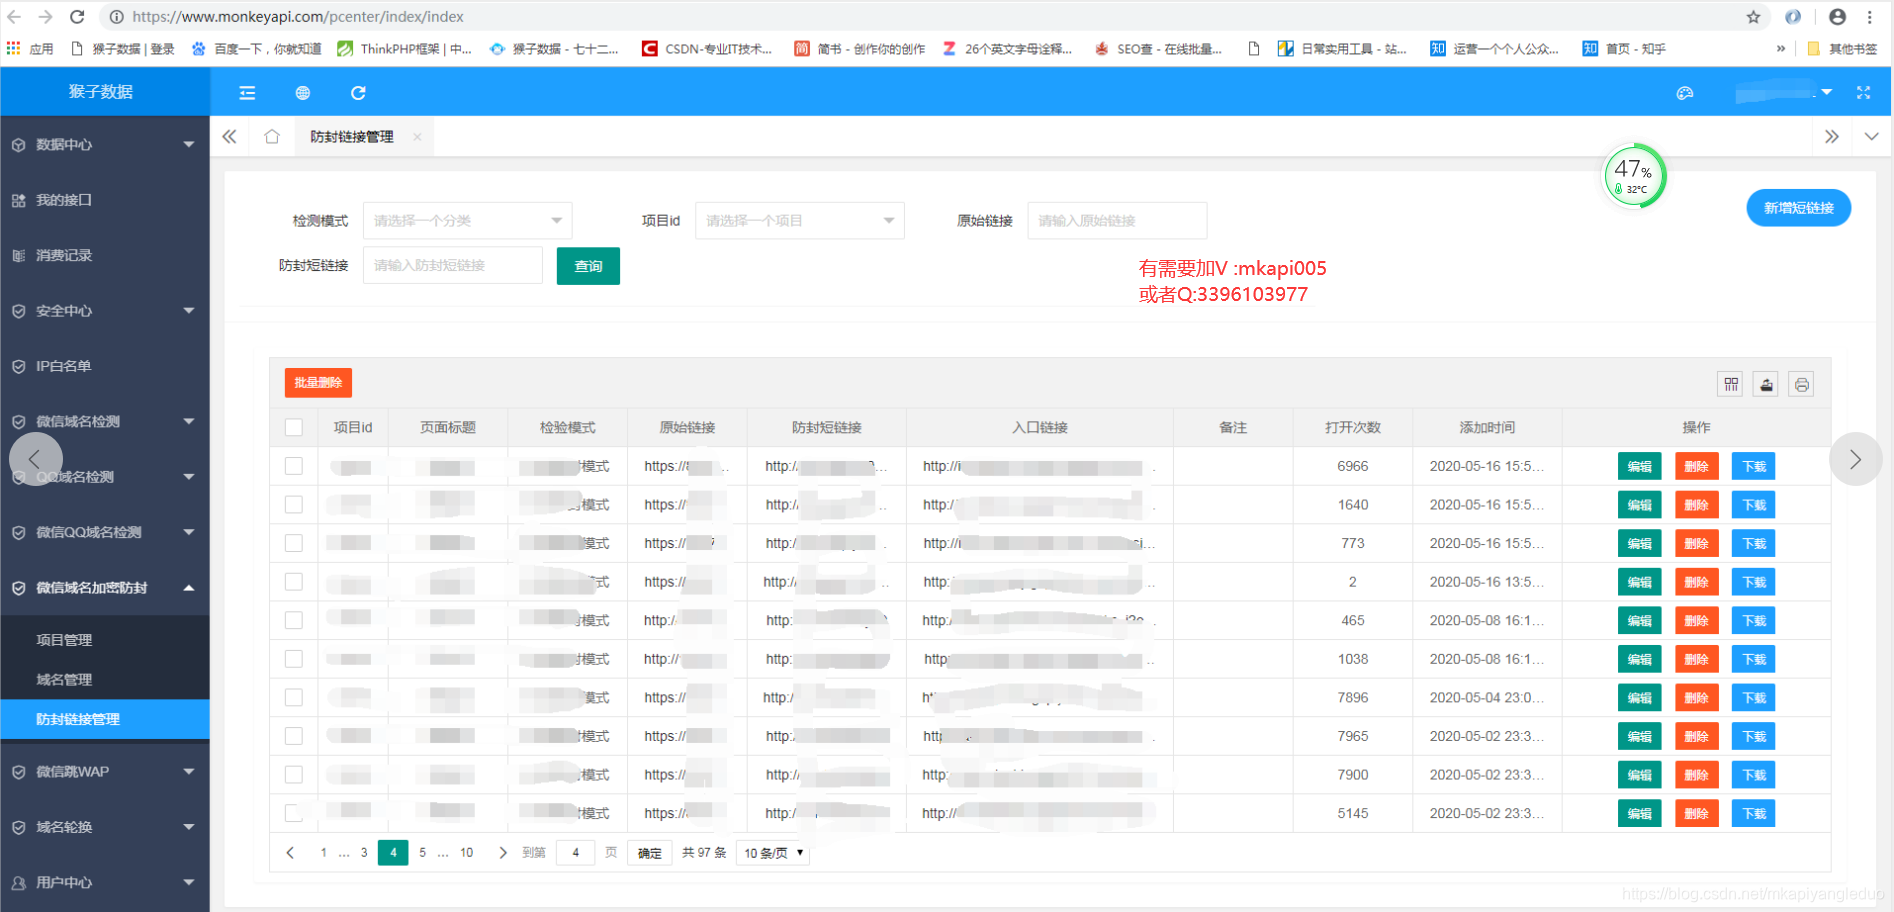Reload the browser page
The width and height of the screenshot is (1894, 912).
point(77,17)
